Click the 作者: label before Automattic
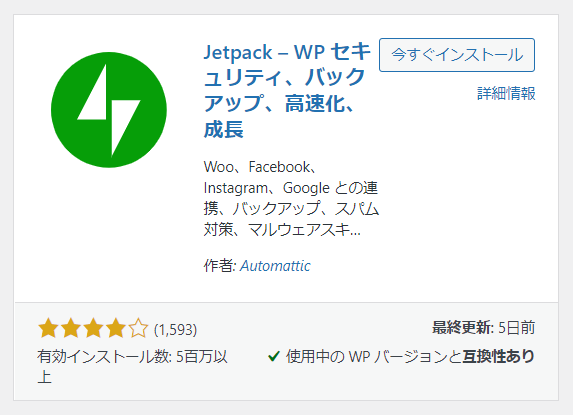The image size is (573, 415). click(219, 266)
